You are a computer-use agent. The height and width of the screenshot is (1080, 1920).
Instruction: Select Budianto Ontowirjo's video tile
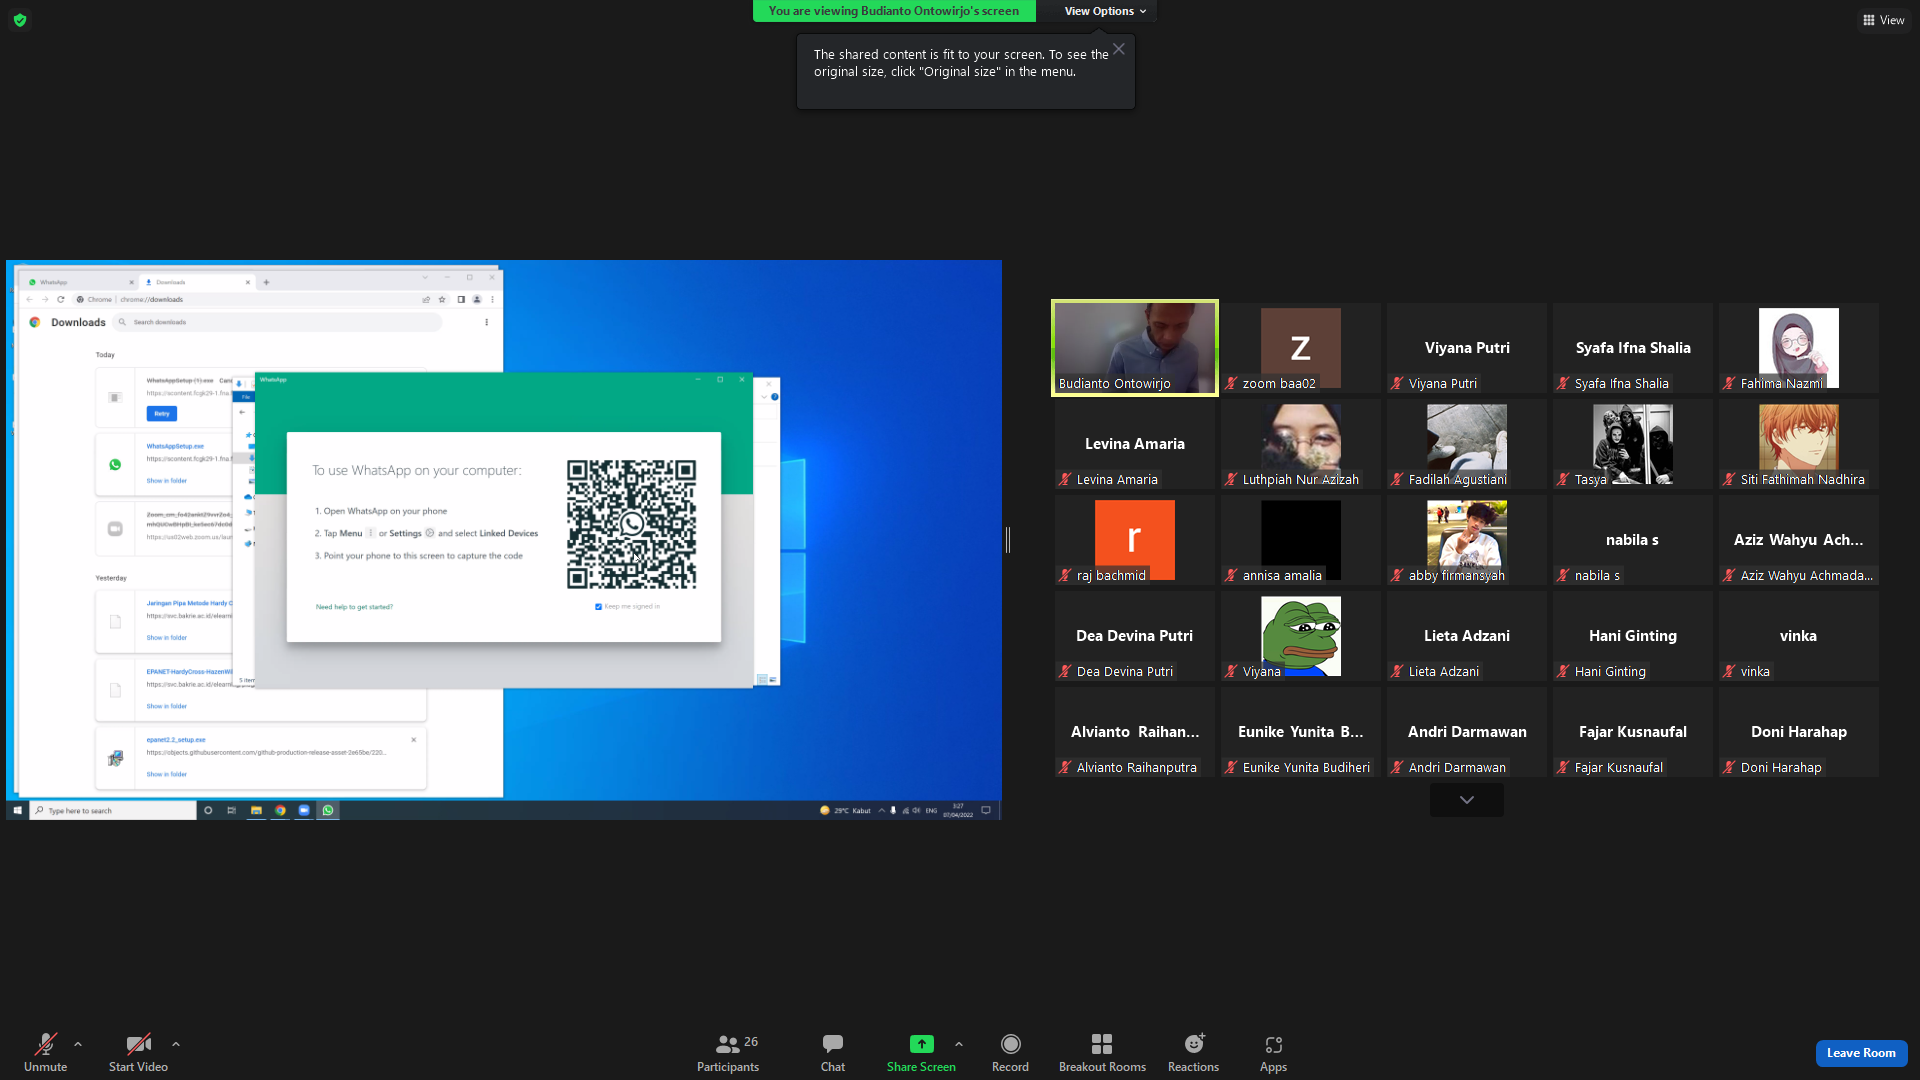click(x=1135, y=348)
